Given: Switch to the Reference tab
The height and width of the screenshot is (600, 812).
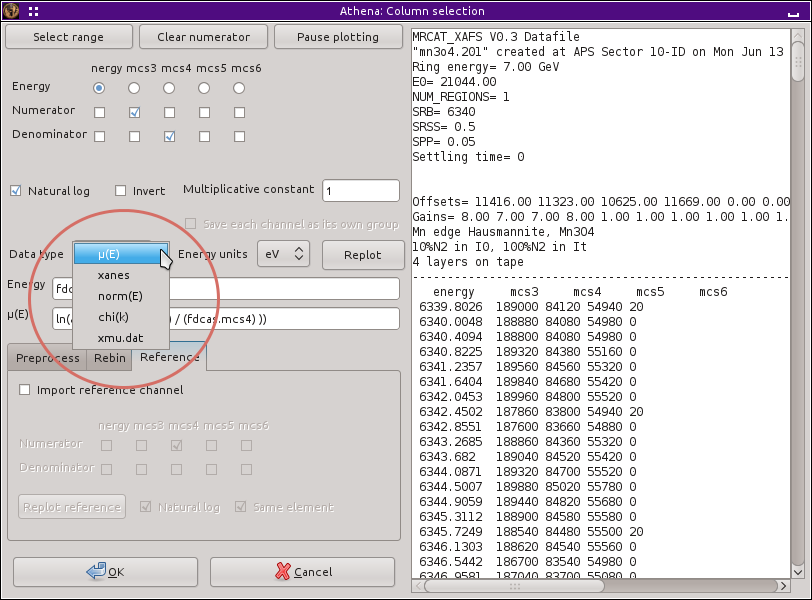Looking at the screenshot, I should click(x=169, y=357).
